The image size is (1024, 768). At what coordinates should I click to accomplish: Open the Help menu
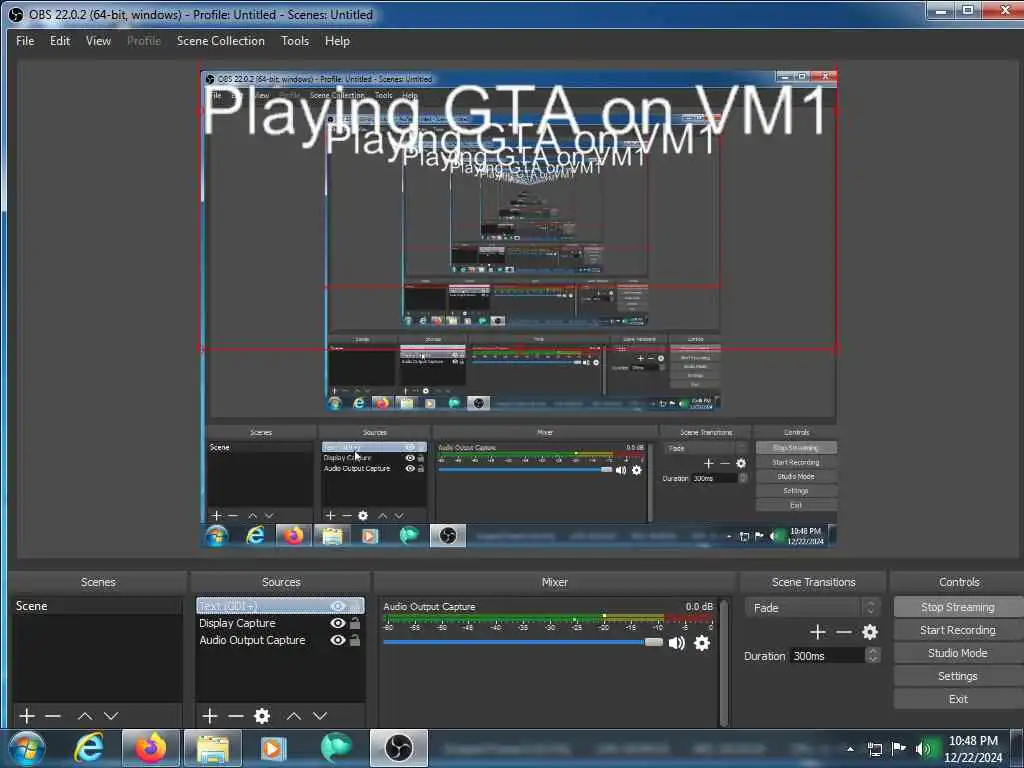click(337, 40)
